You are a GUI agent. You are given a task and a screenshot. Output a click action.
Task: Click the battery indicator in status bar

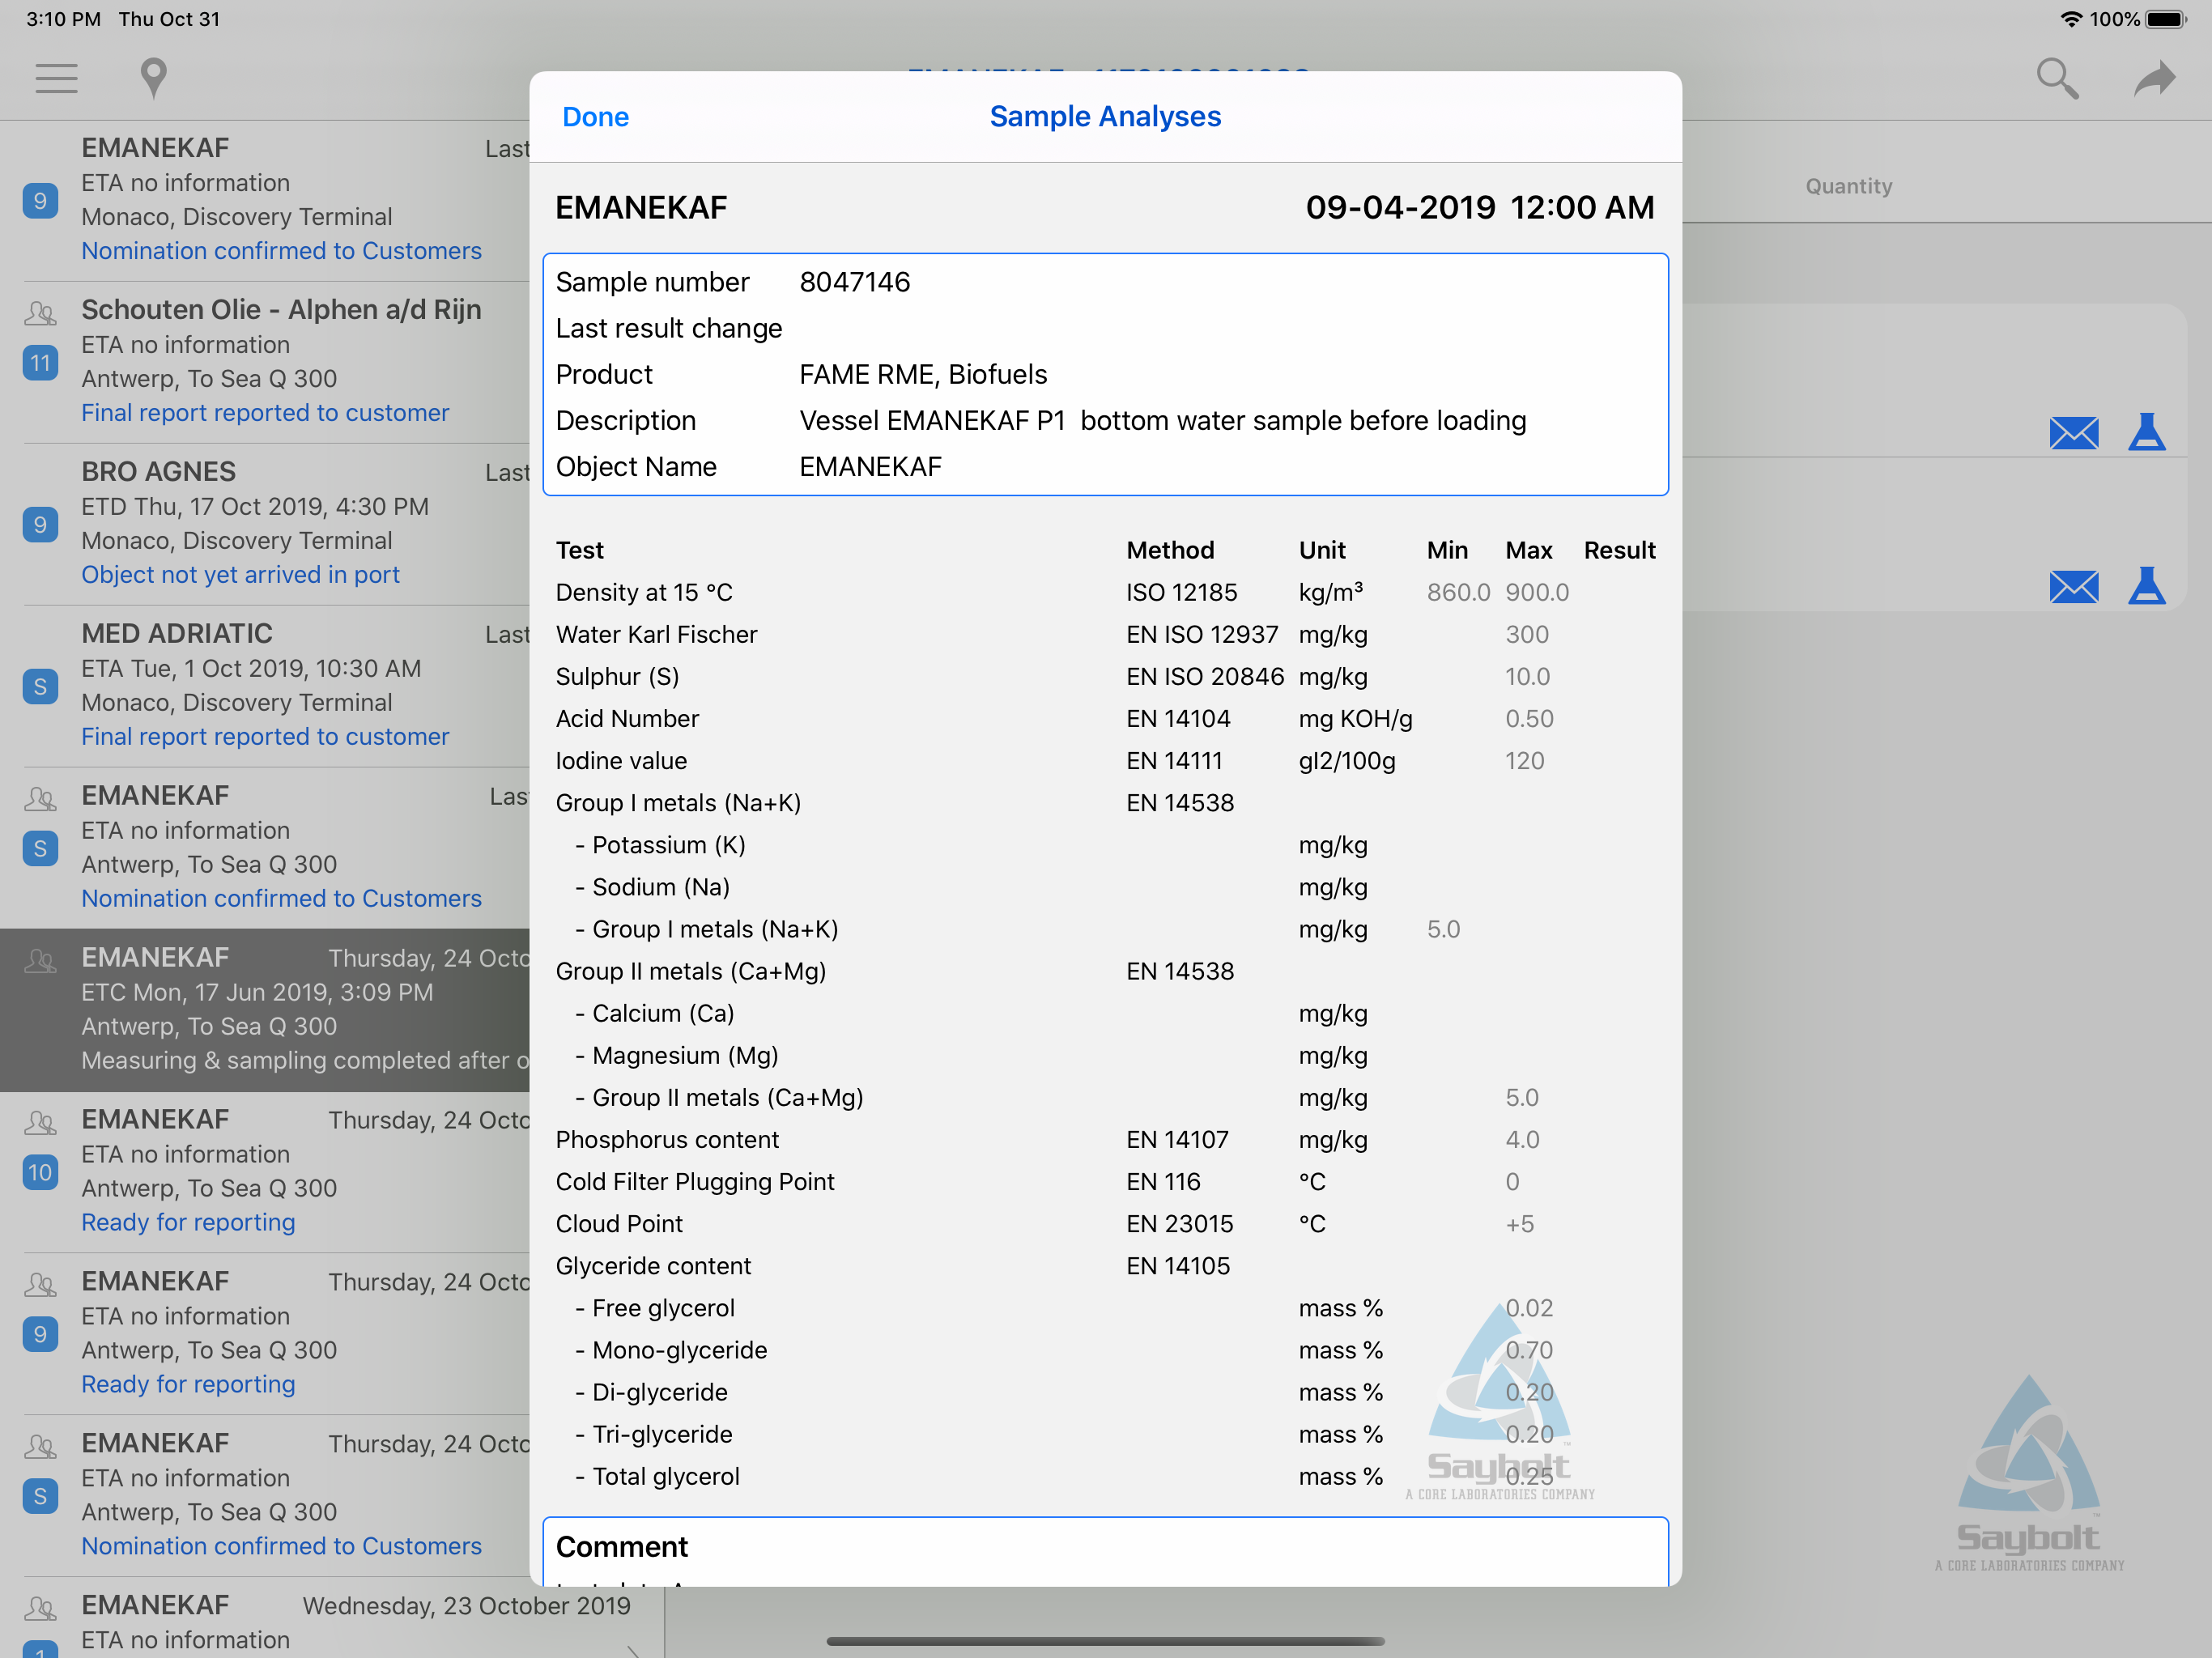(2166, 19)
